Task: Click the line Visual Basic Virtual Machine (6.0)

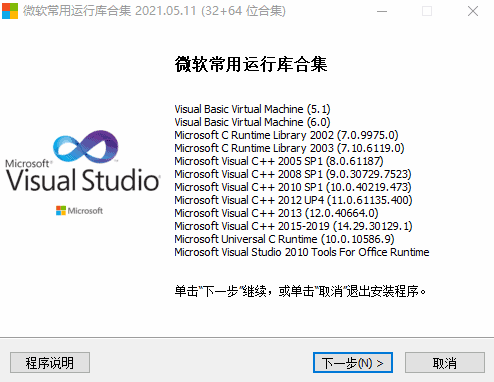Action: pos(252,122)
